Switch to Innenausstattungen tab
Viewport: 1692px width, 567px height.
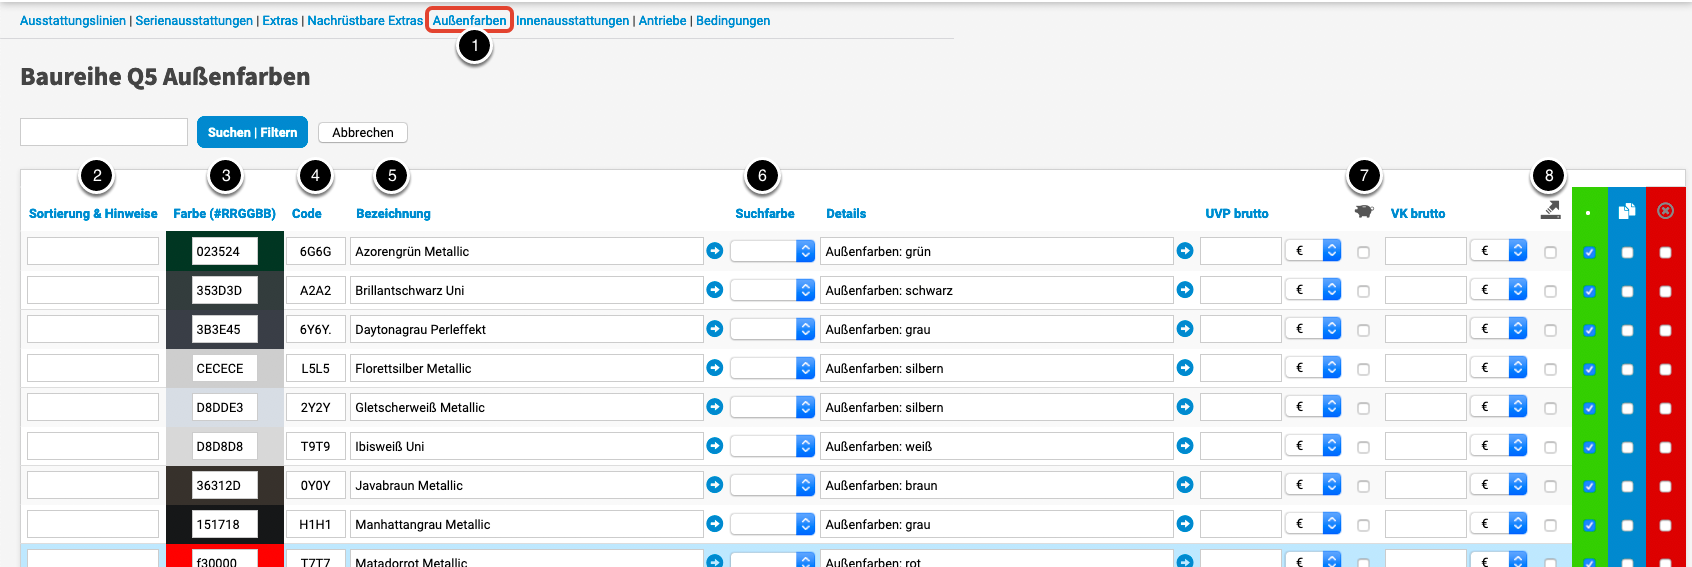click(x=572, y=21)
